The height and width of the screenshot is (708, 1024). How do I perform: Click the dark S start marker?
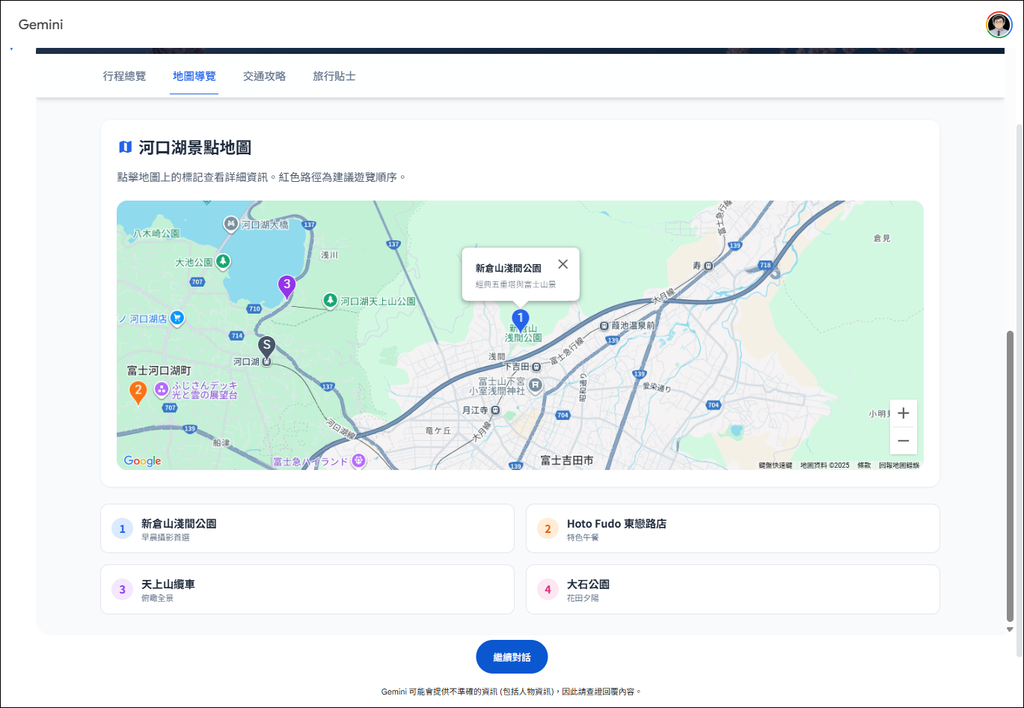(x=266, y=347)
